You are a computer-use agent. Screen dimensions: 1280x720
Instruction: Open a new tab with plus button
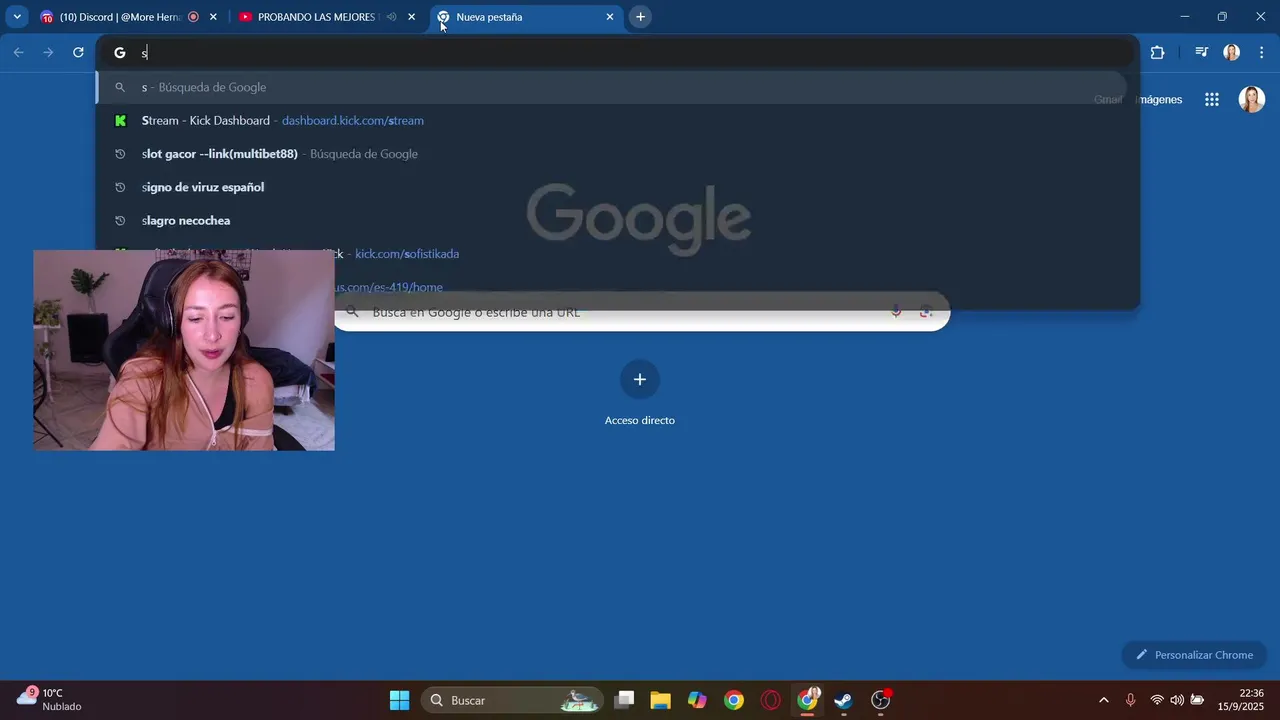(x=640, y=17)
